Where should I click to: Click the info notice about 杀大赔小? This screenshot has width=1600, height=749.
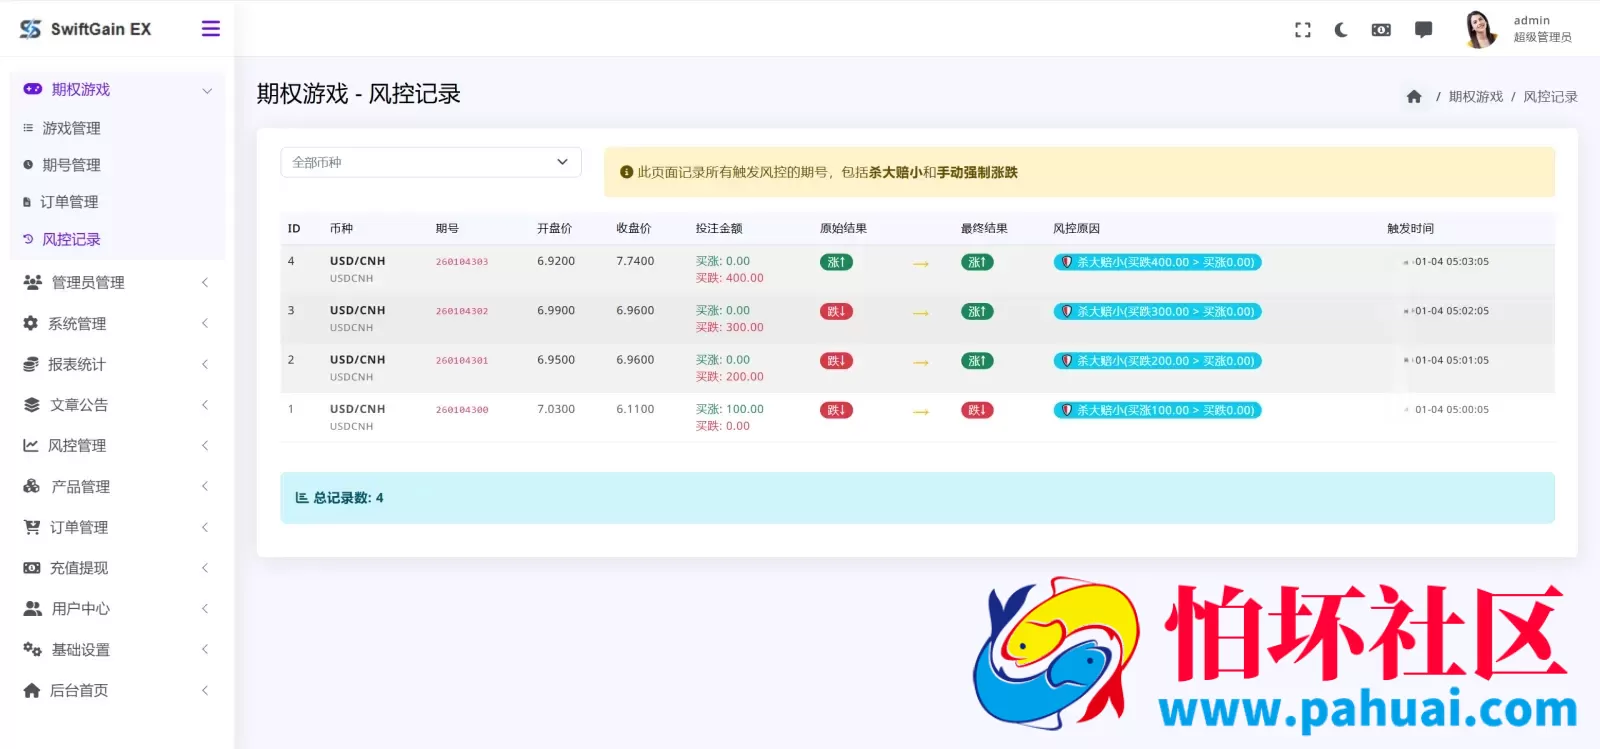(1079, 172)
